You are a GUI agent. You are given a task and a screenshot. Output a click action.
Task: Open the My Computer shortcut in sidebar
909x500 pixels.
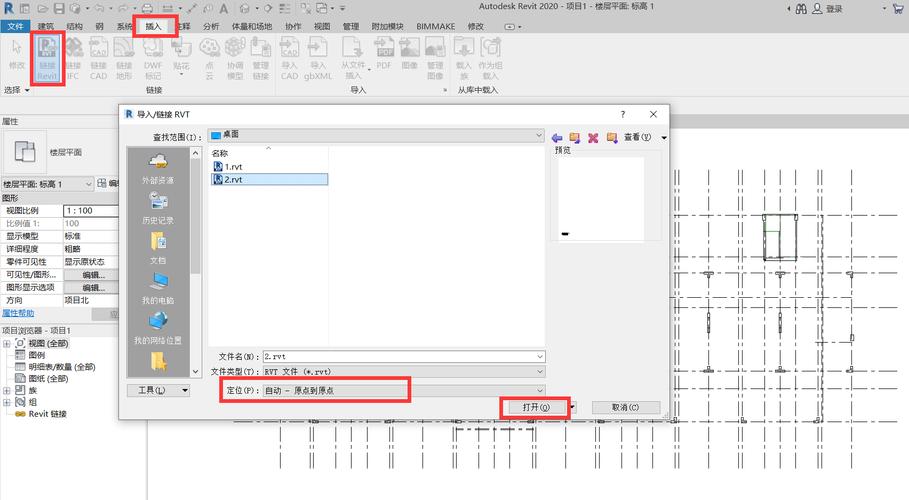click(158, 288)
